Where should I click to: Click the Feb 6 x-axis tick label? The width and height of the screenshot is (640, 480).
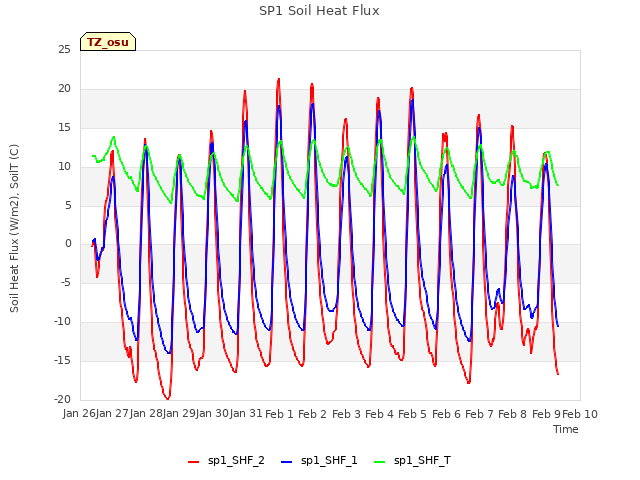coord(446,414)
